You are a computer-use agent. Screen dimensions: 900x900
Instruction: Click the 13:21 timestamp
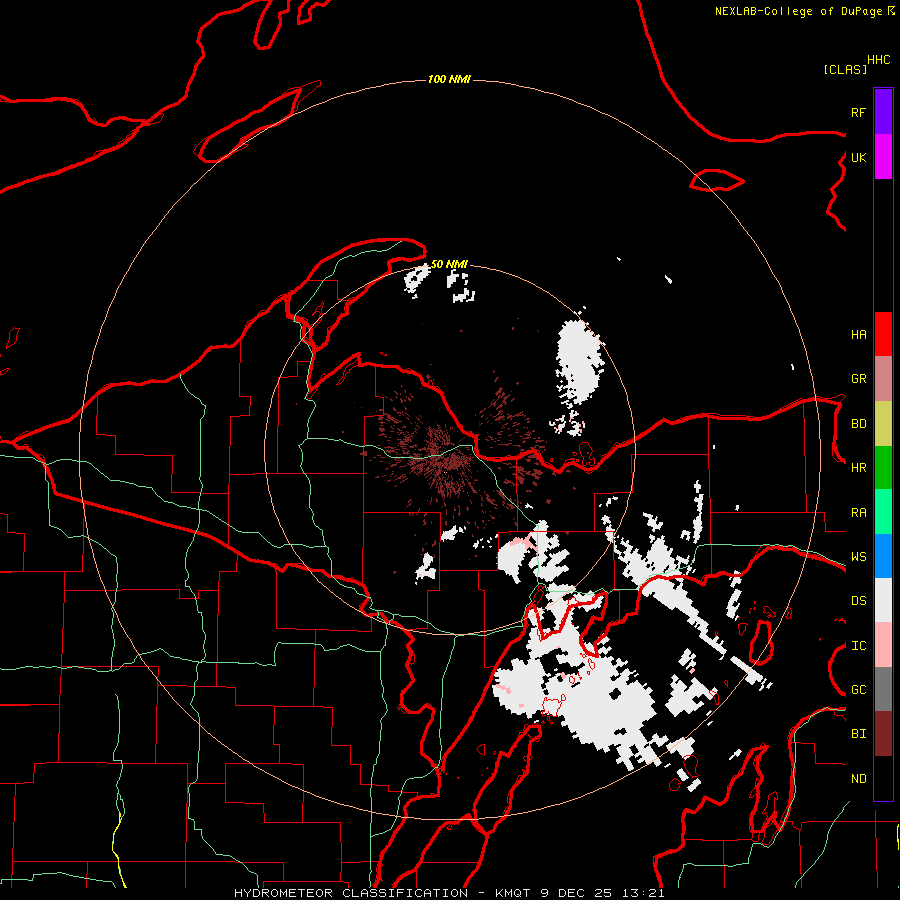pyautogui.click(x=642, y=893)
